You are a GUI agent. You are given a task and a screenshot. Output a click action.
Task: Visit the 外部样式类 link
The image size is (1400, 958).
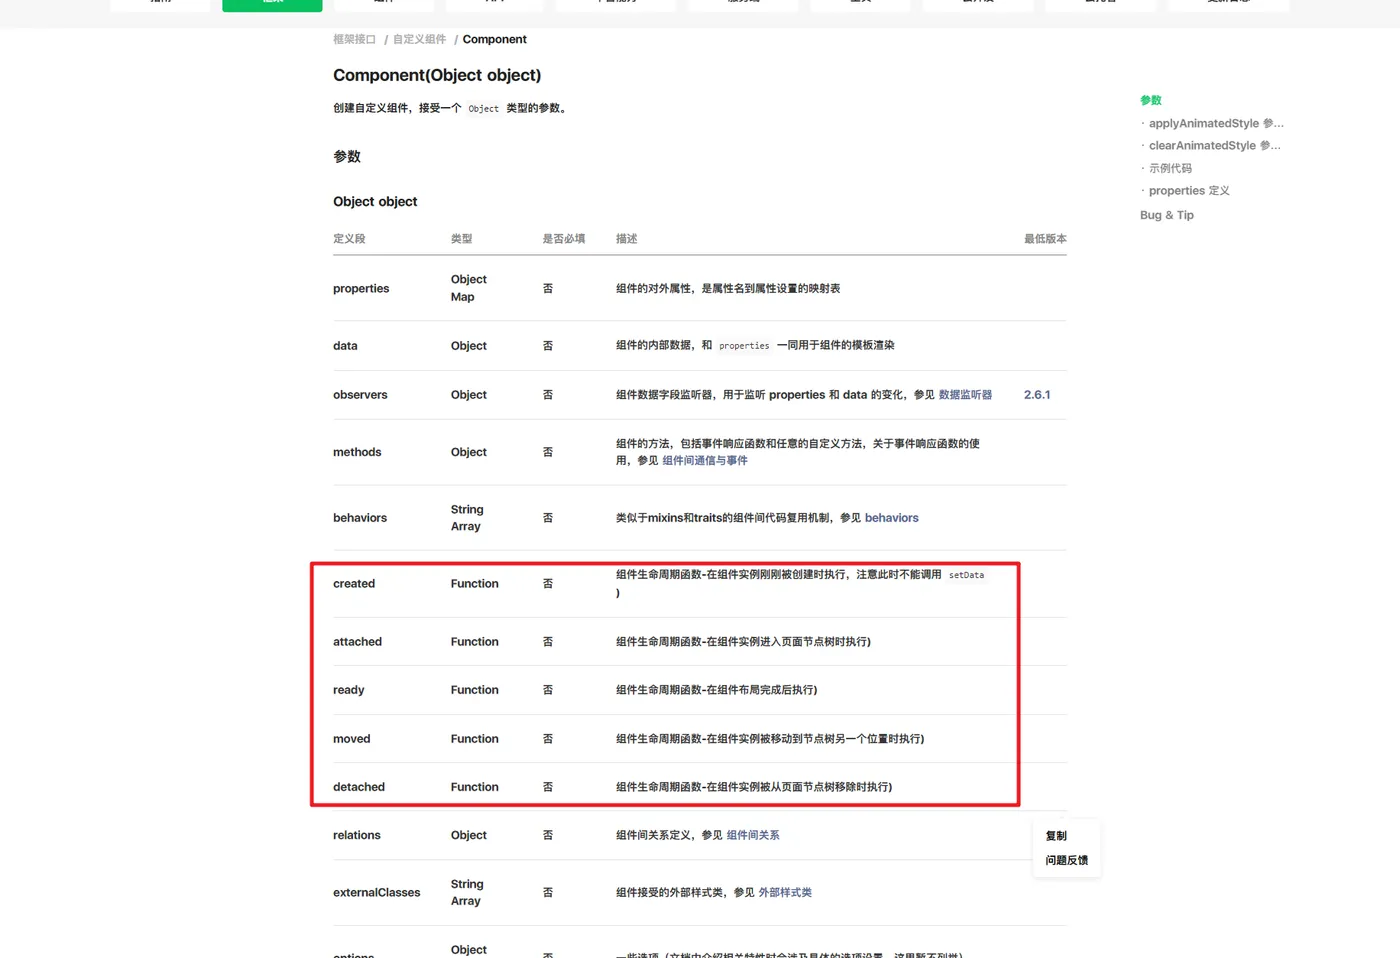pos(785,892)
